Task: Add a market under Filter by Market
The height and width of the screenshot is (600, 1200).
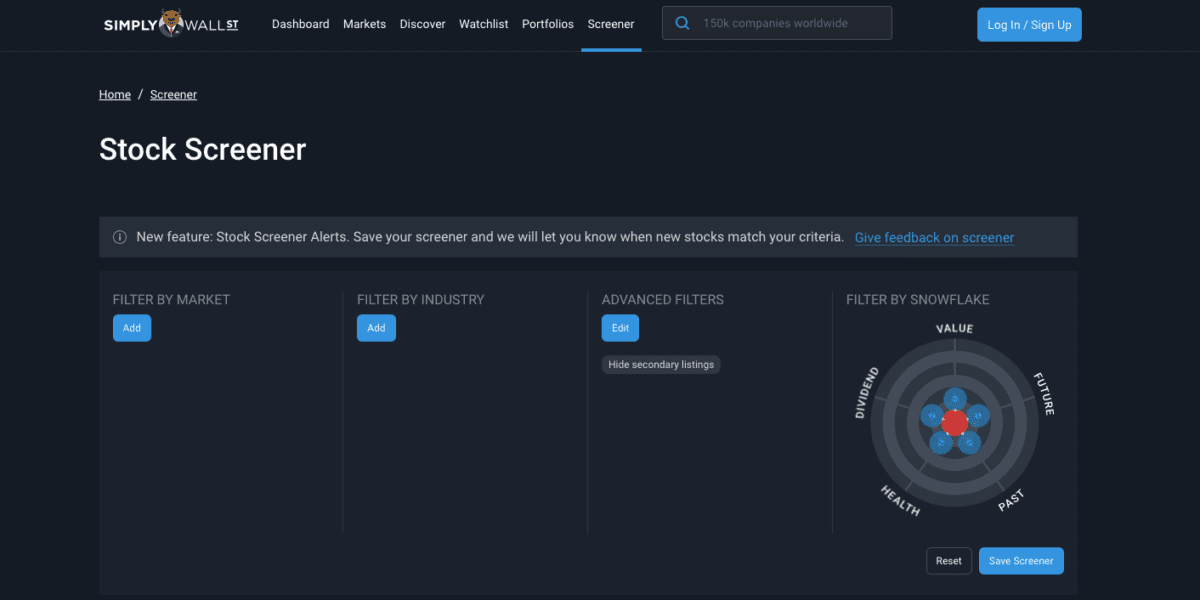Action: [132, 328]
